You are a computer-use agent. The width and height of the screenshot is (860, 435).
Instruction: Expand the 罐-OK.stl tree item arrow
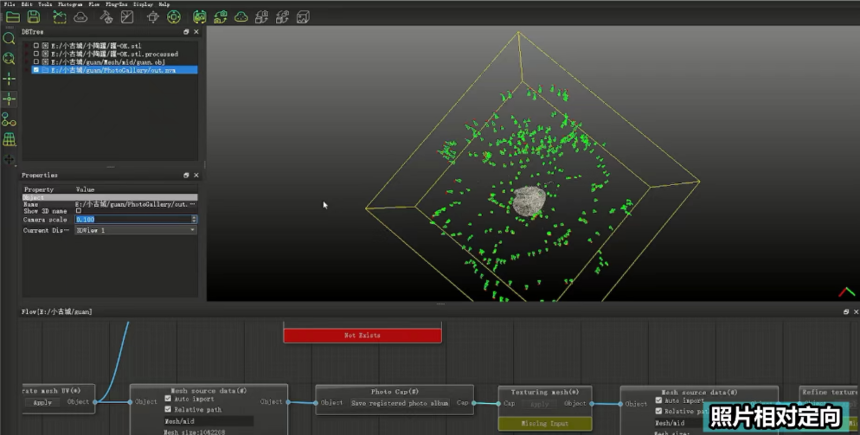(27, 46)
